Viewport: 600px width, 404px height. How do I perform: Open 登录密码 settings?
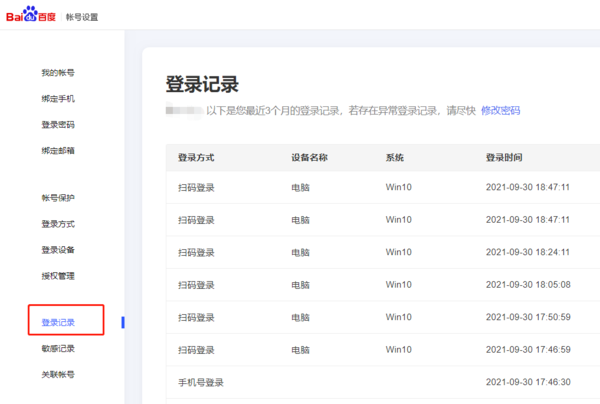pyautogui.click(x=58, y=125)
